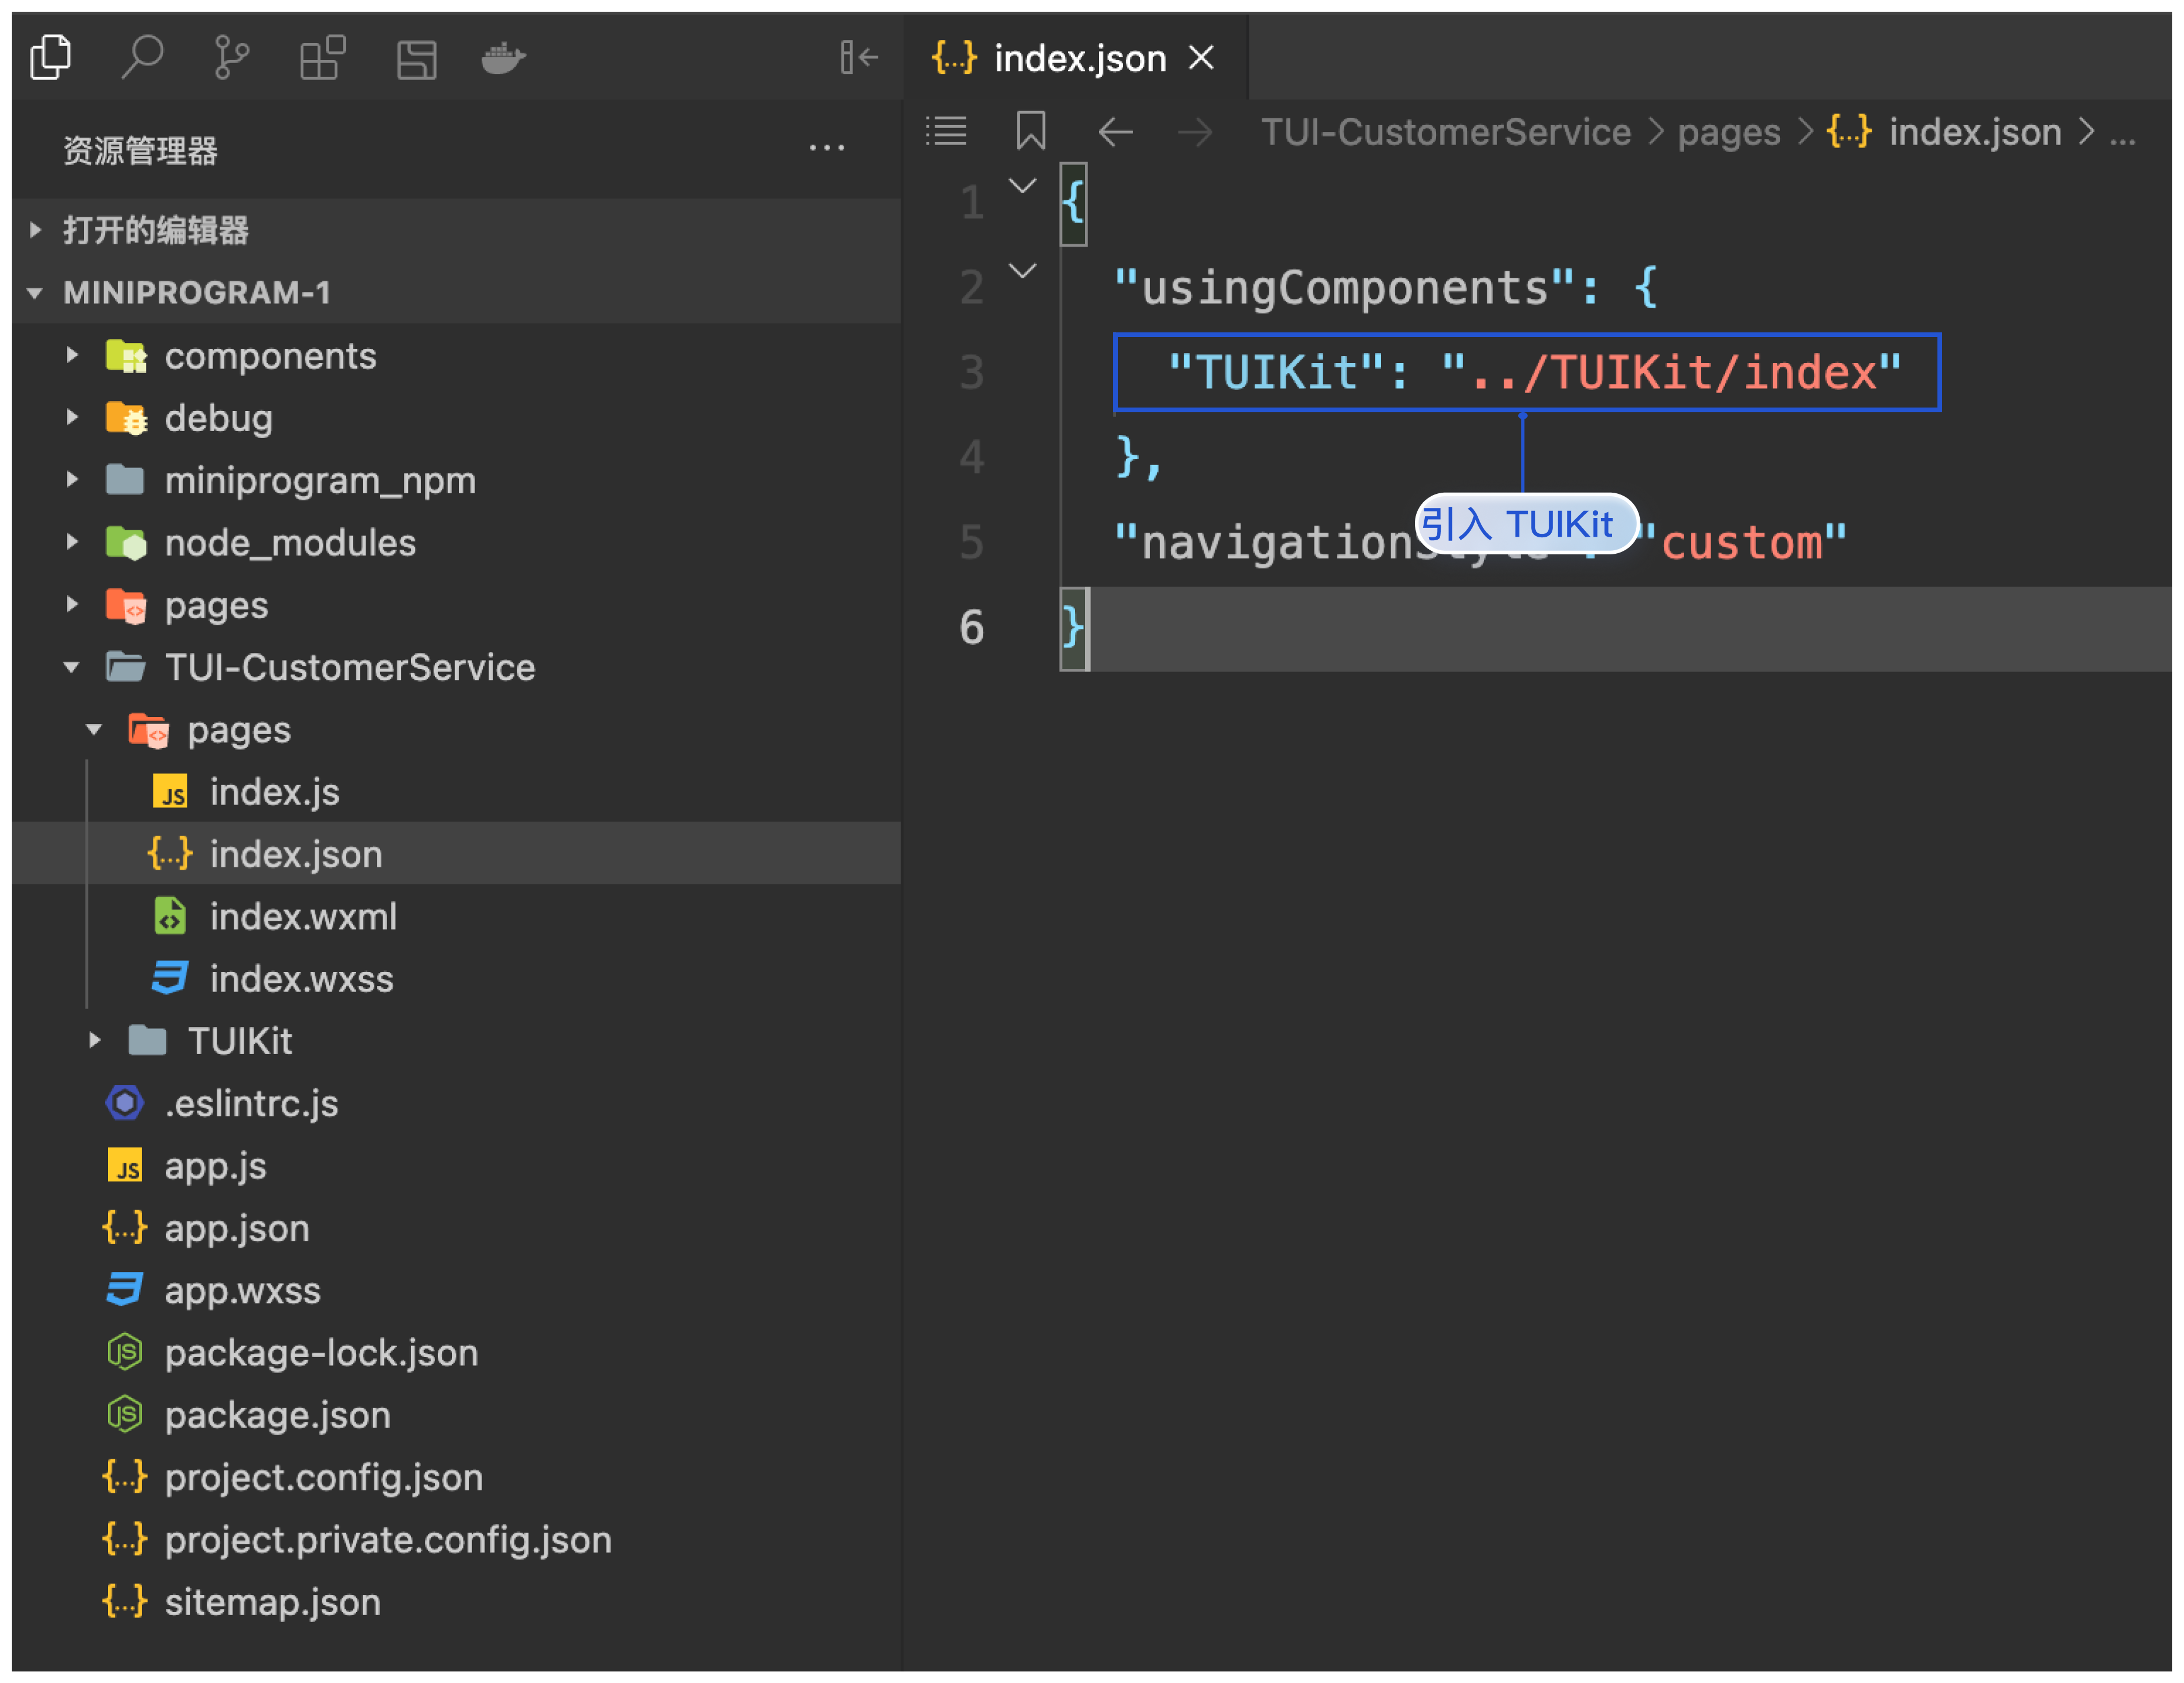This screenshot has height=1683, width=2184.
Task: Collapse the TUI-CustomerService folder
Action: [72, 667]
